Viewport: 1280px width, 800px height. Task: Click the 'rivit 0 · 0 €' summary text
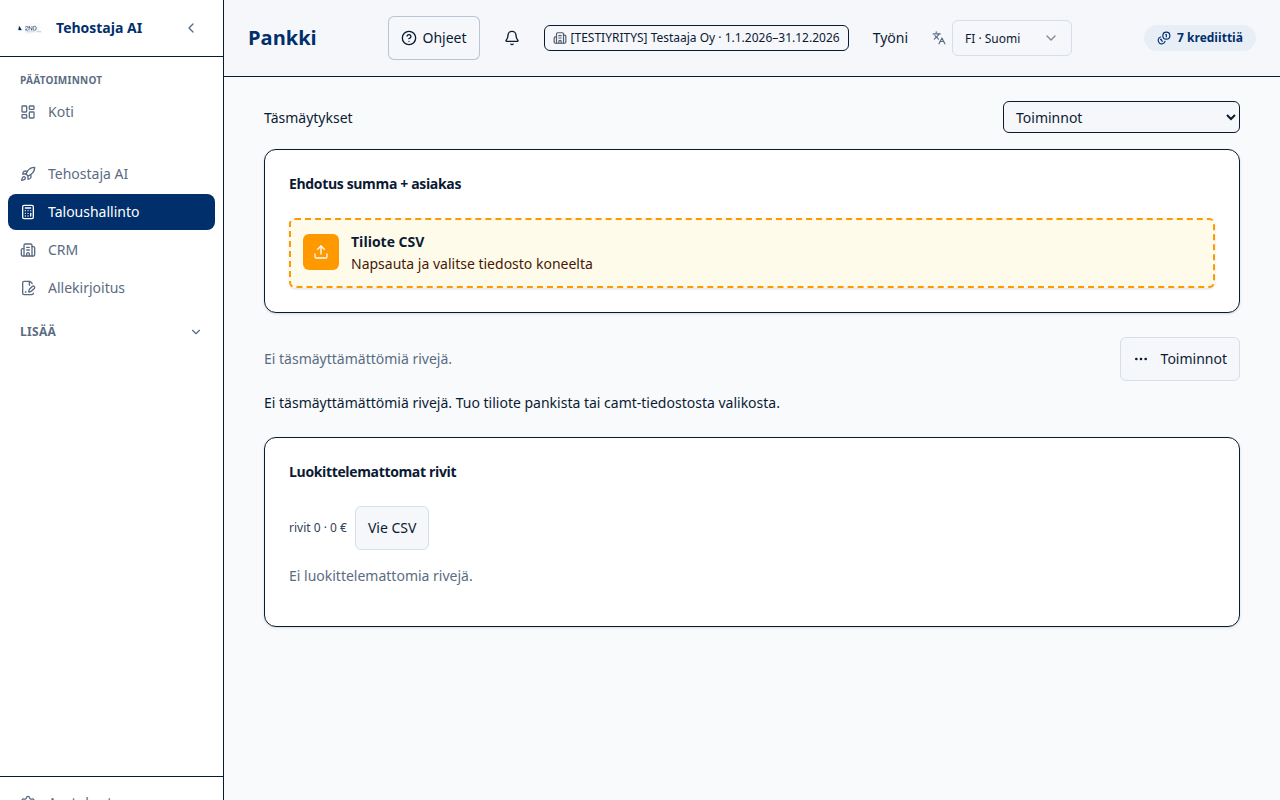tap(318, 528)
